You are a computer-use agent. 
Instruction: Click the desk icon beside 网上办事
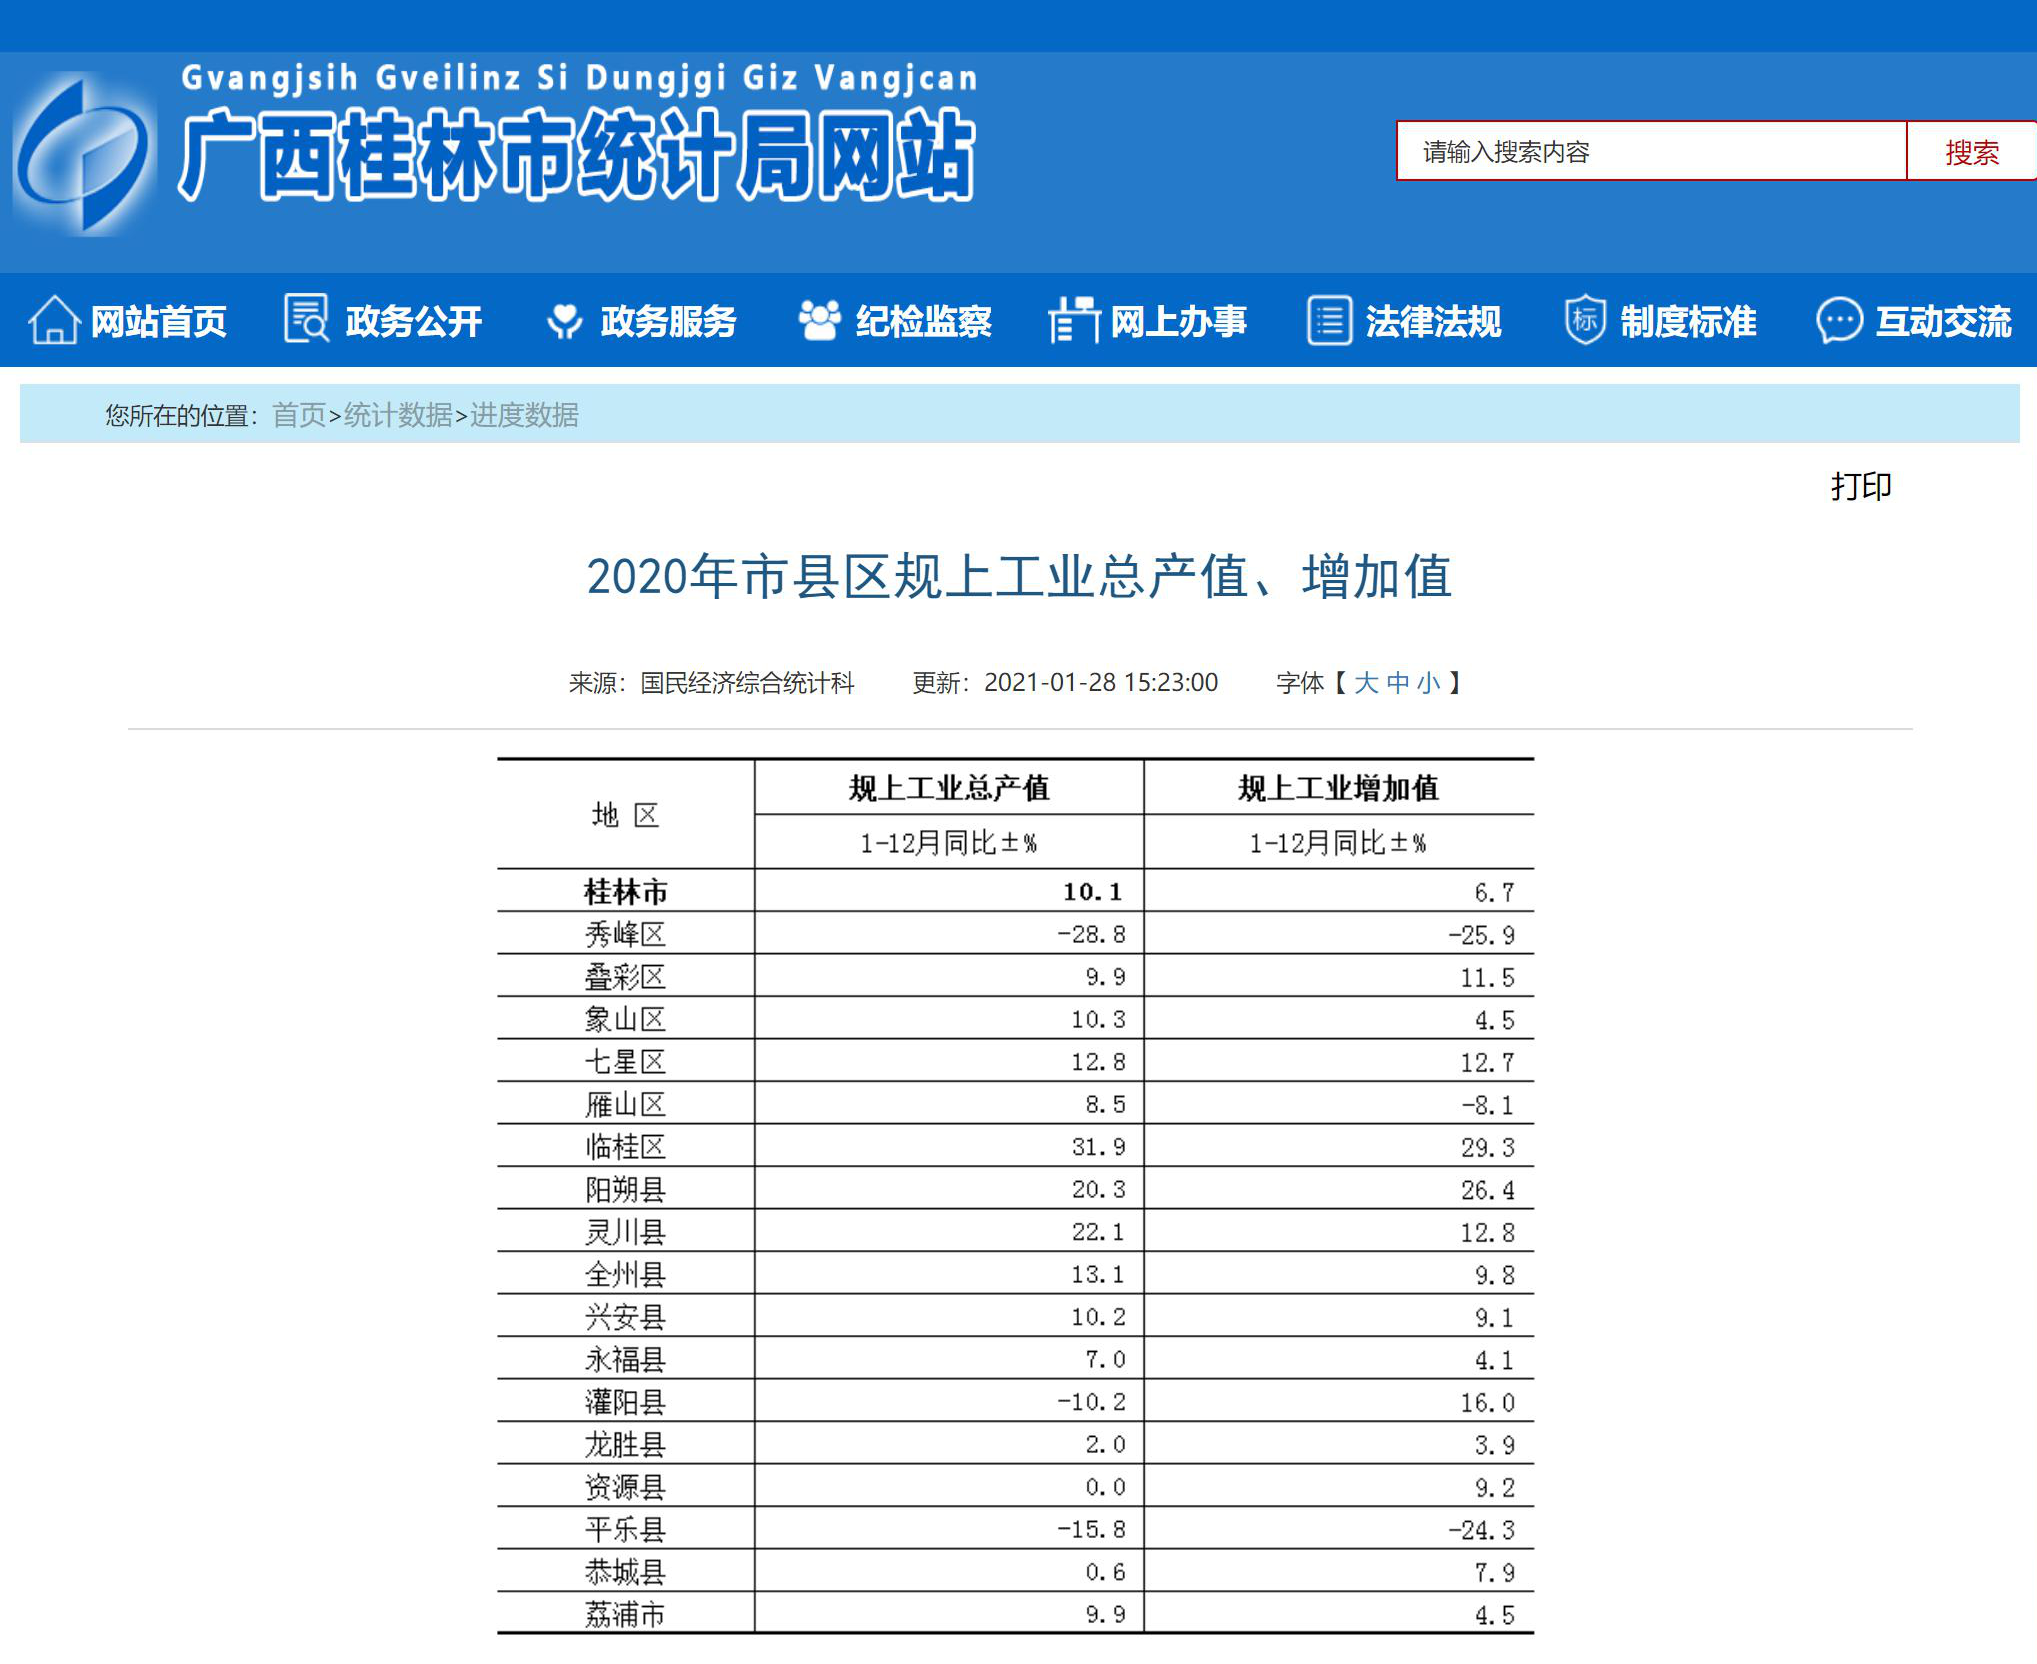coord(1073,321)
